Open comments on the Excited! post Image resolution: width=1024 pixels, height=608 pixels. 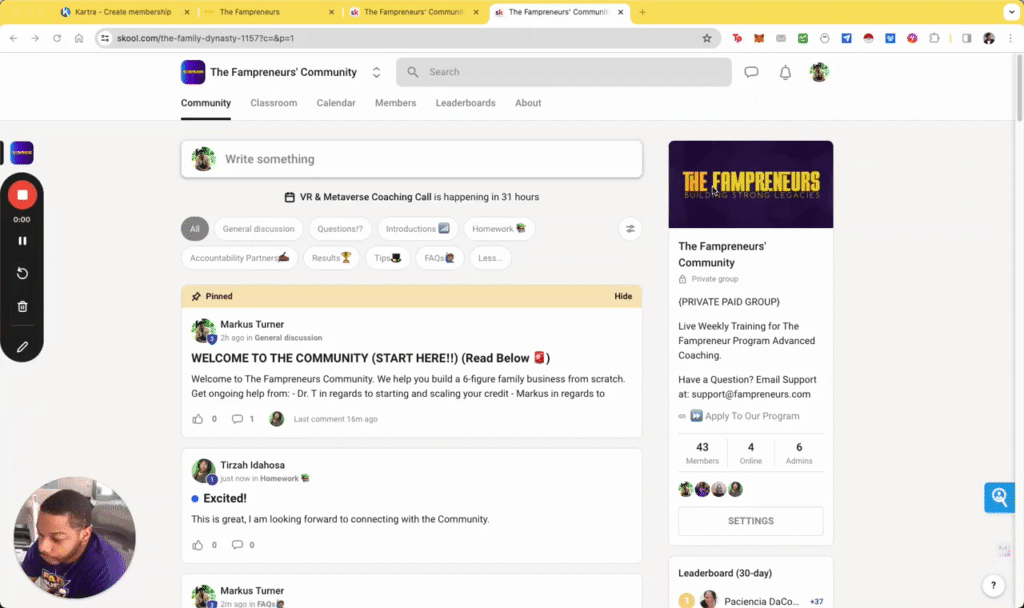[x=237, y=545]
